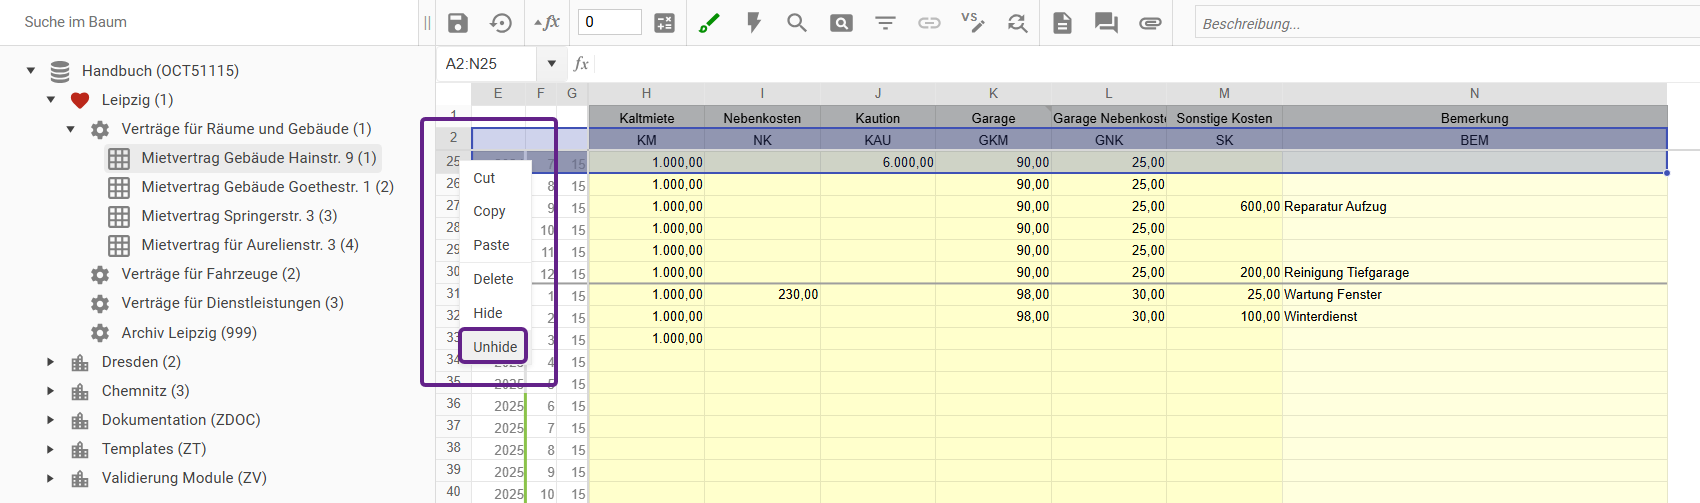Viewport: 1700px width, 503px height.
Task: Click the calculator icon
Action: [664, 23]
